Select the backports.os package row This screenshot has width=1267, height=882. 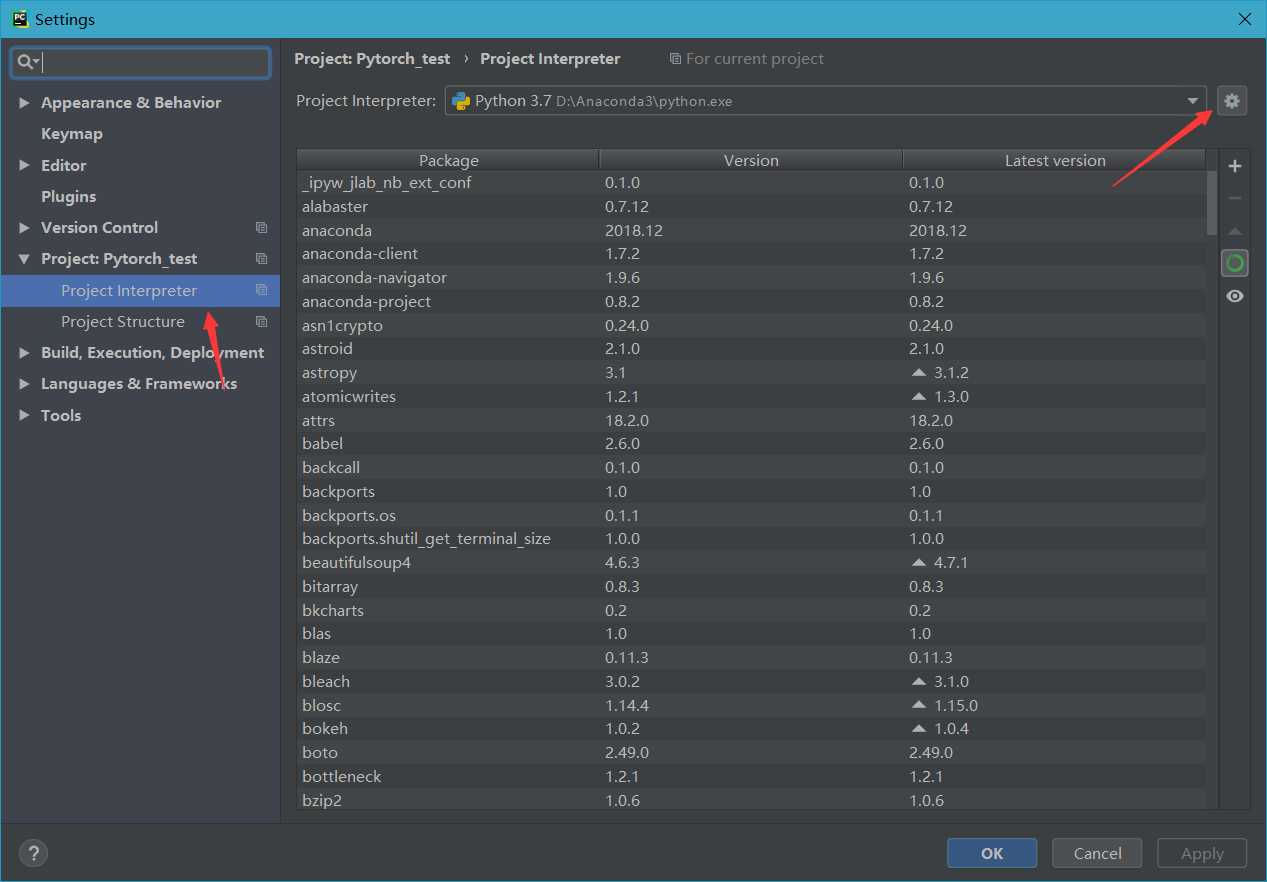751,515
